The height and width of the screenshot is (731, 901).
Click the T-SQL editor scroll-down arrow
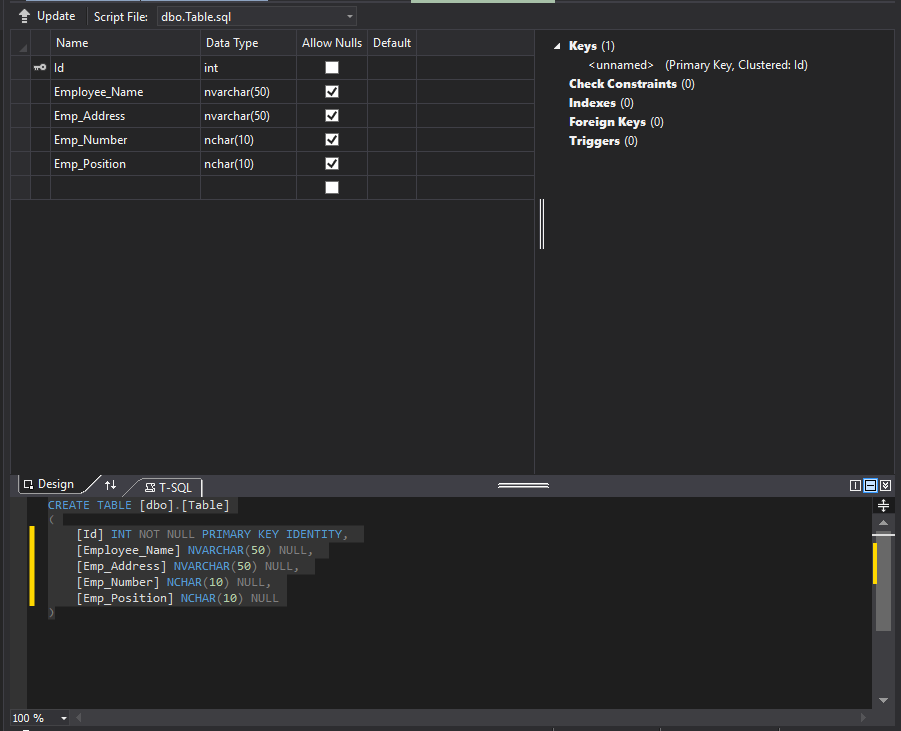(x=882, y=700)
